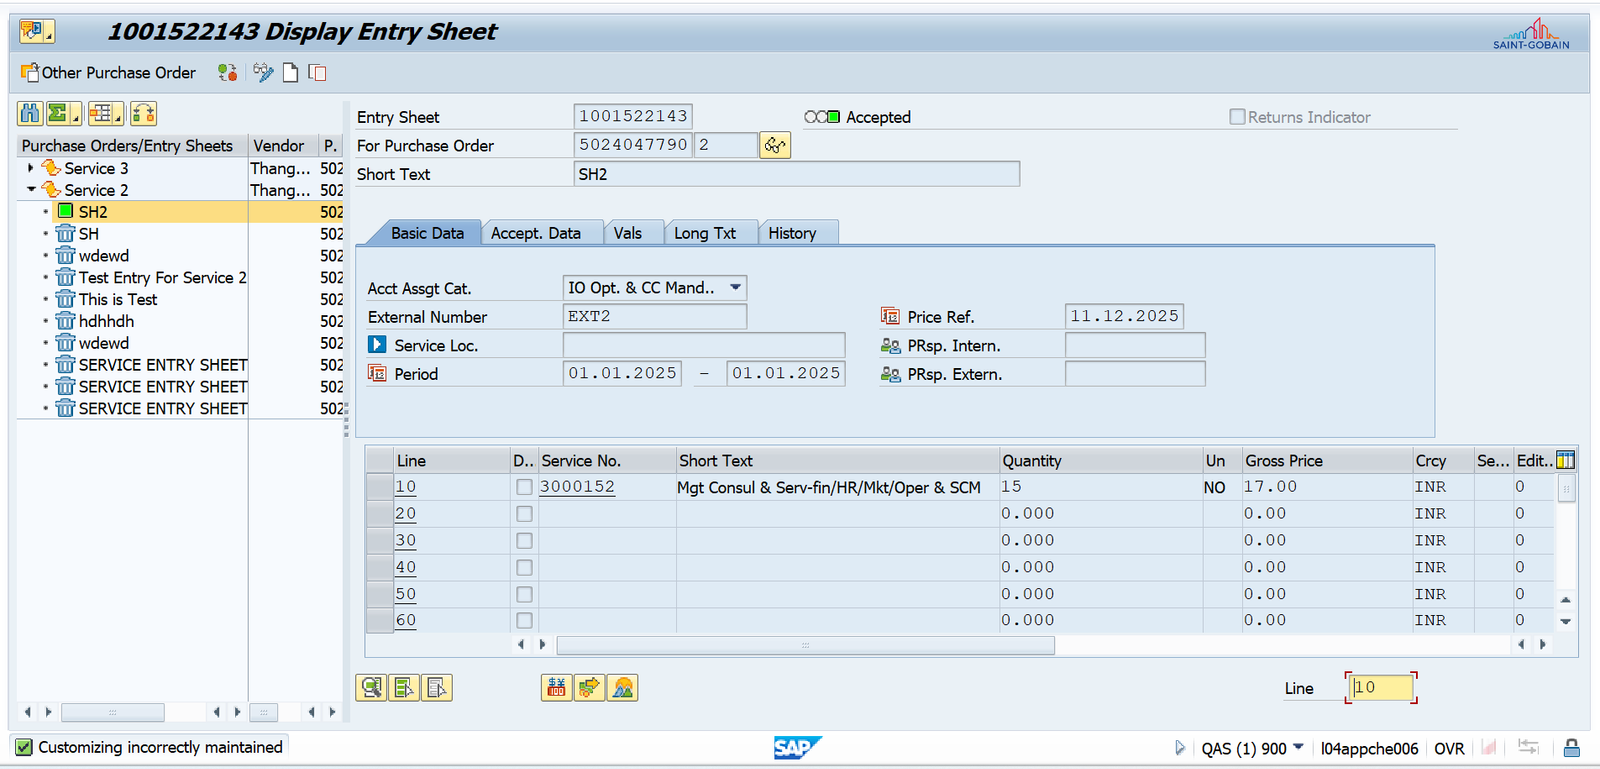Click the refresh icon in tree toolbar
Image resolution: width=1600 pixels, height=769 pixels.
tap(143, 114)
